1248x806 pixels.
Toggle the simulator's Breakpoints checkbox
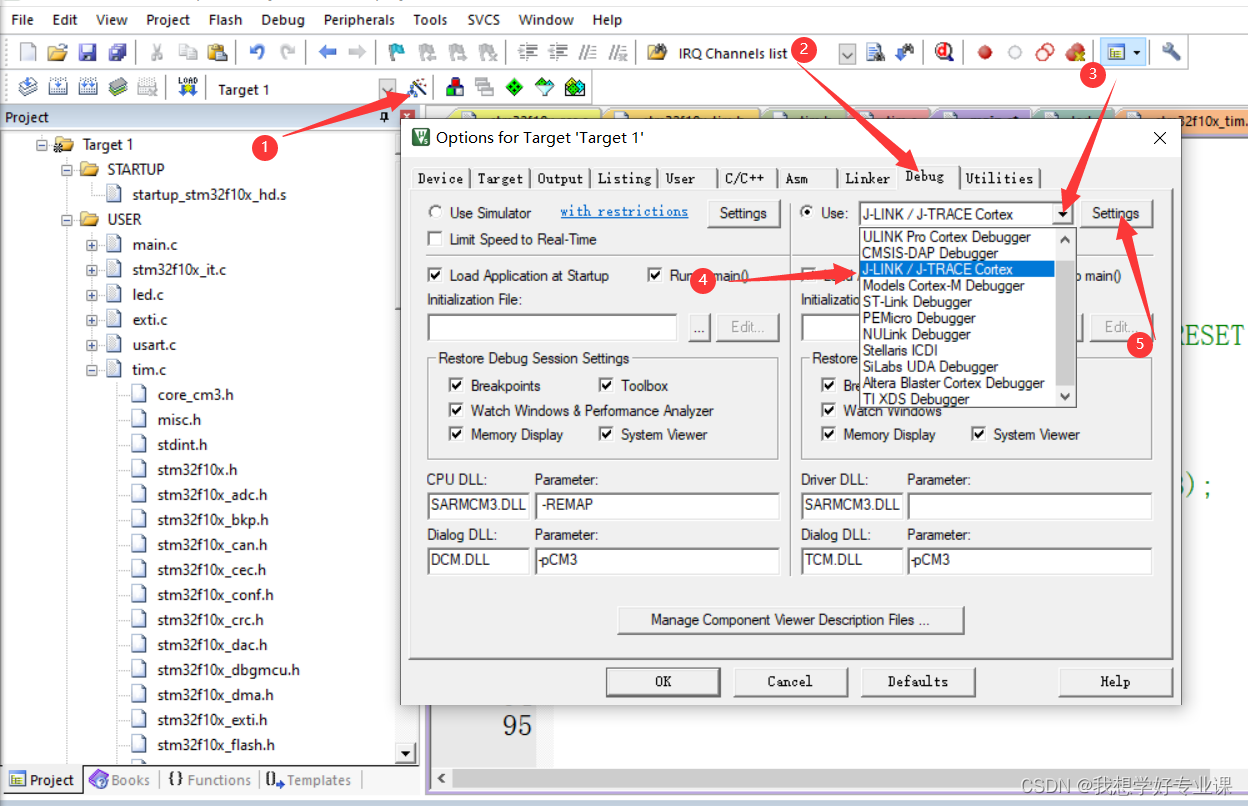(457, 385)
